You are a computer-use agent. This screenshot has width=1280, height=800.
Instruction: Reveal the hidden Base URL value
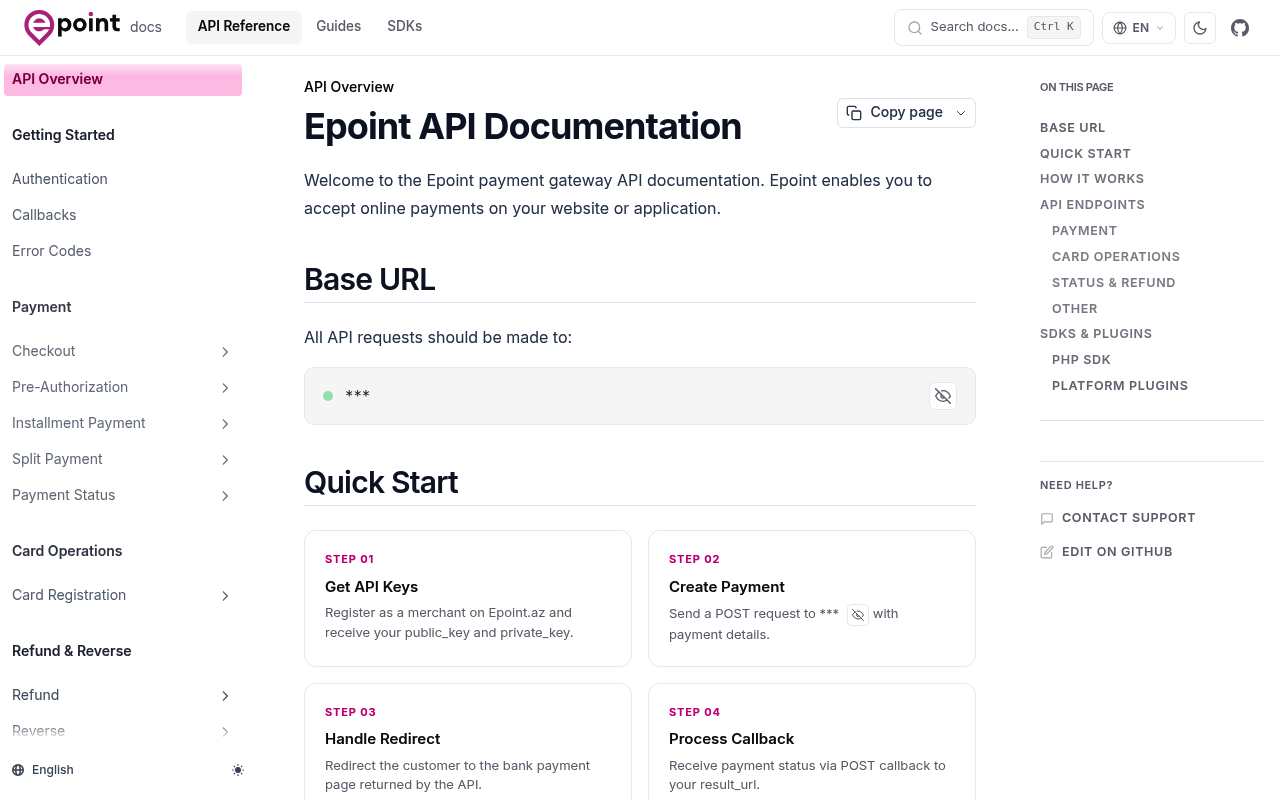point(943,396)
